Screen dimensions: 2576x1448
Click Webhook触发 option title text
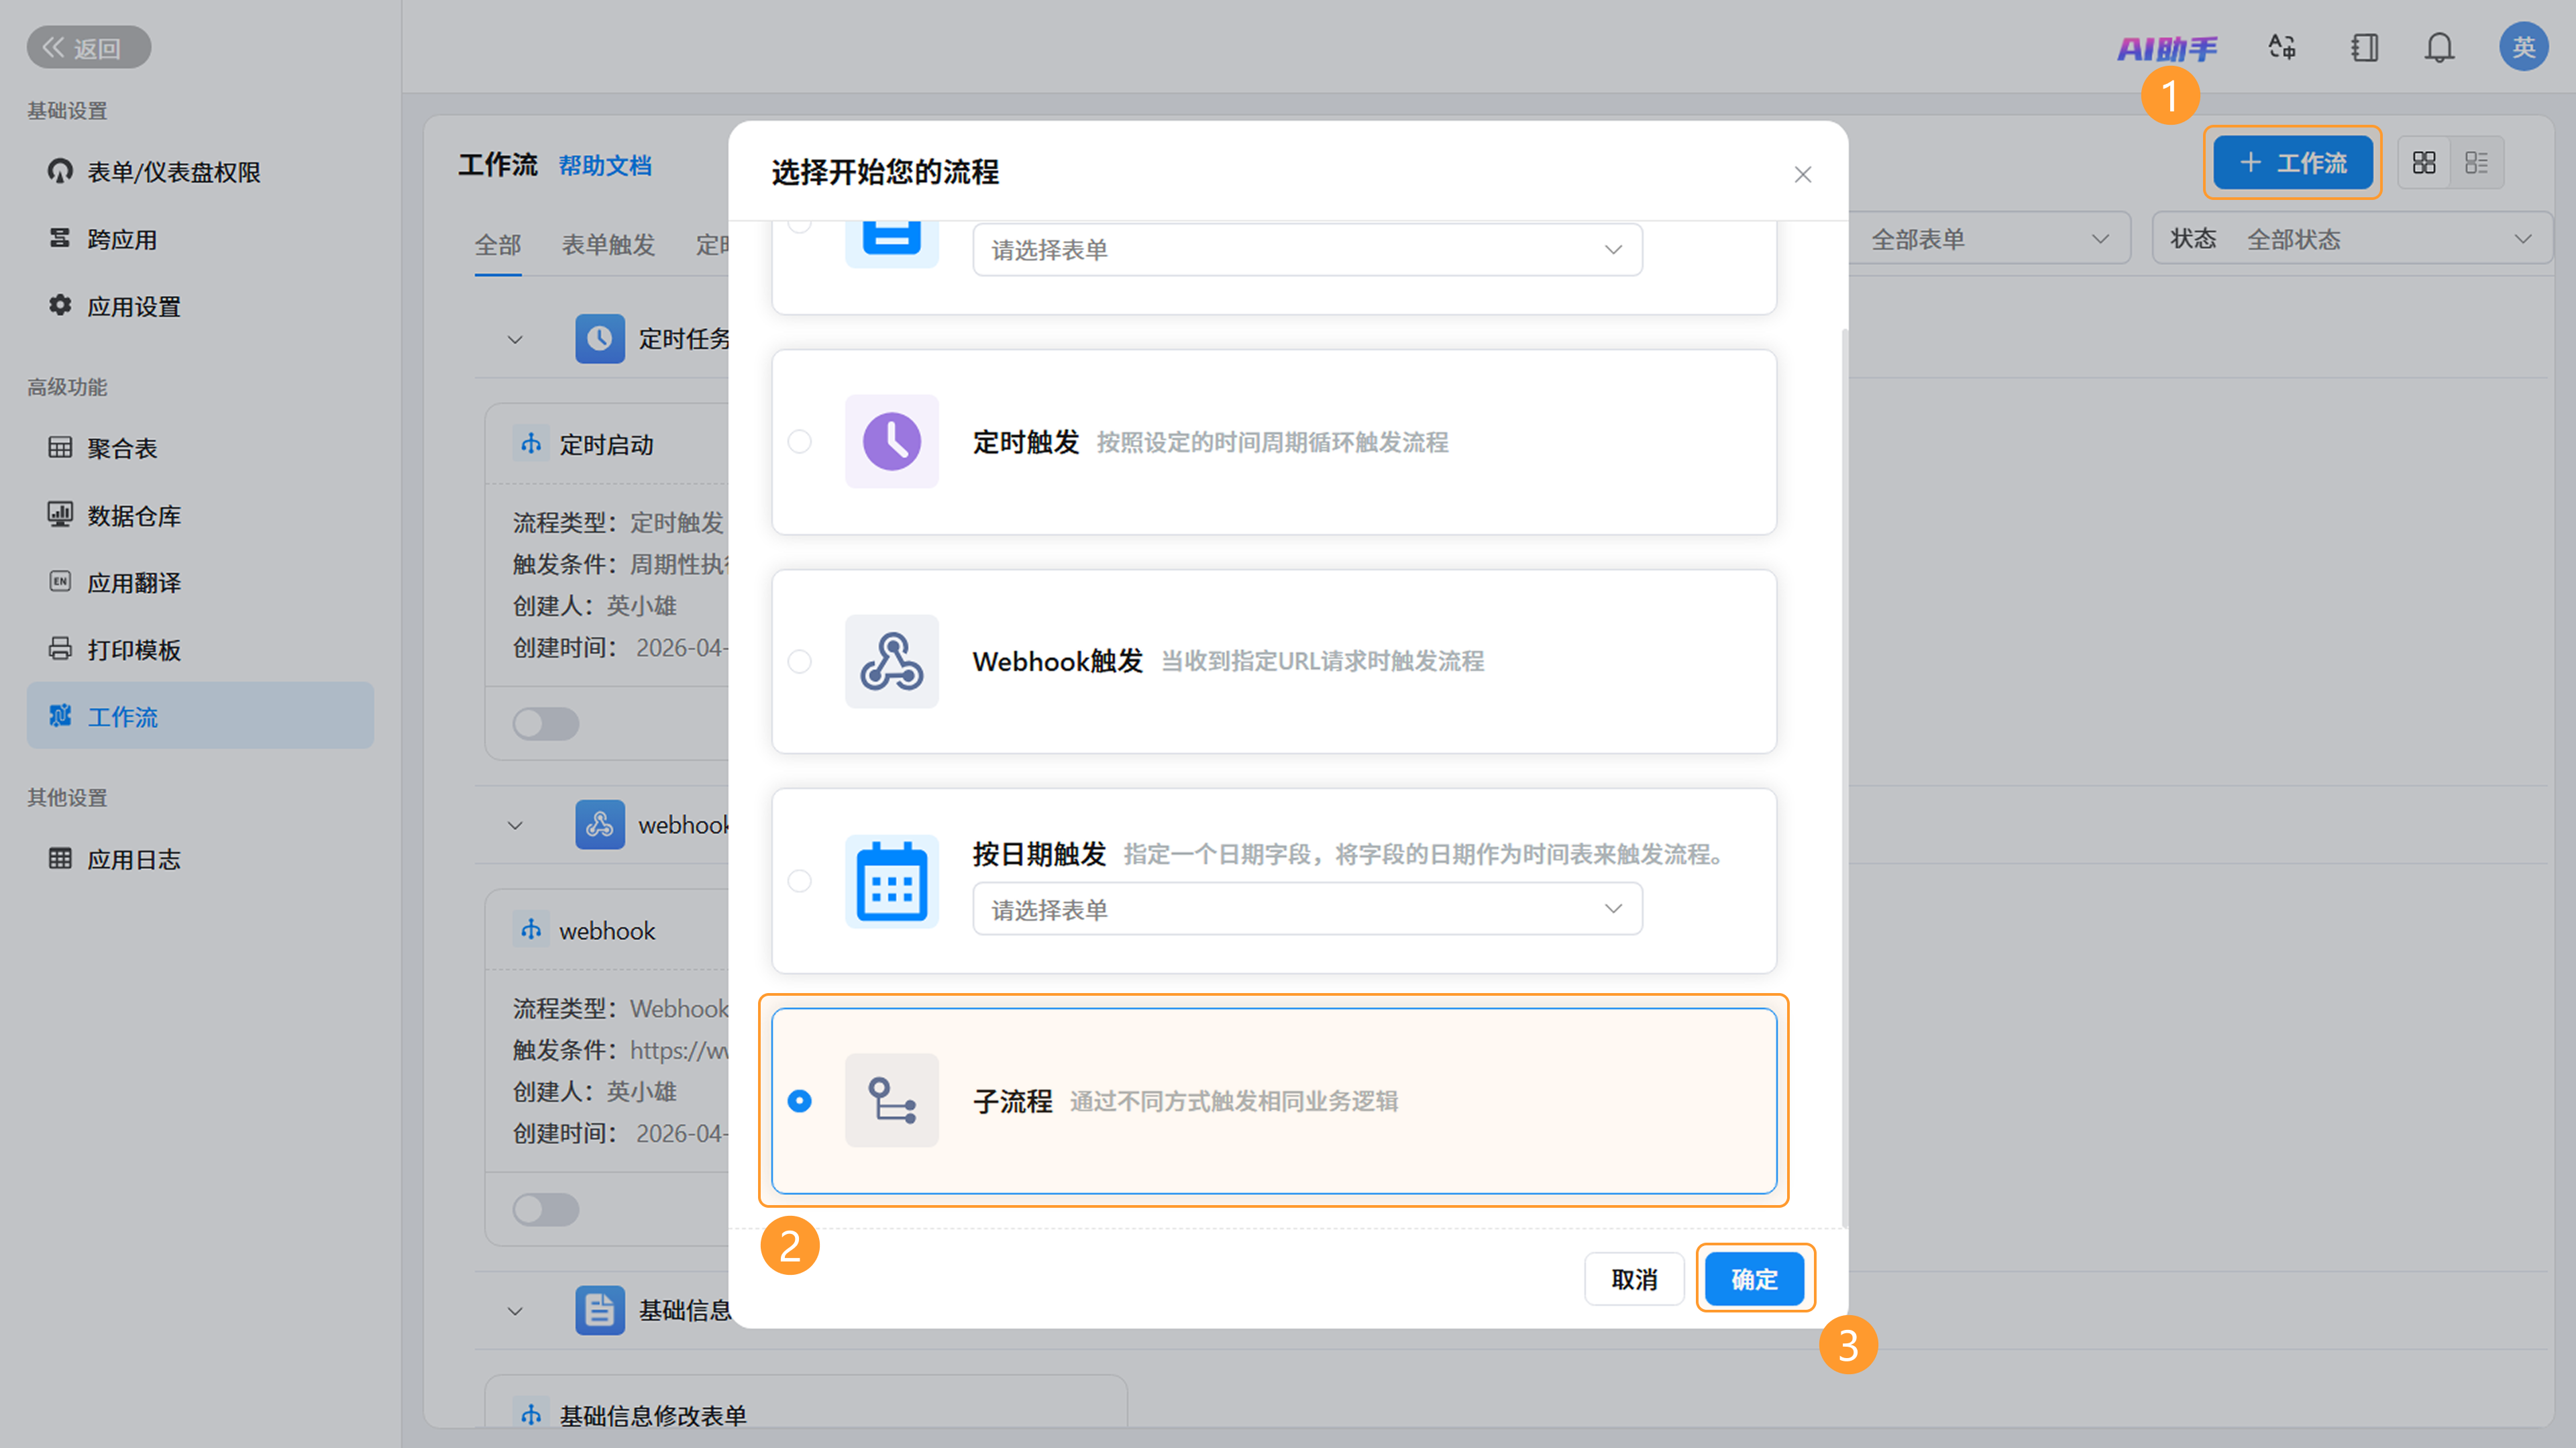[x=1058, y=661]
